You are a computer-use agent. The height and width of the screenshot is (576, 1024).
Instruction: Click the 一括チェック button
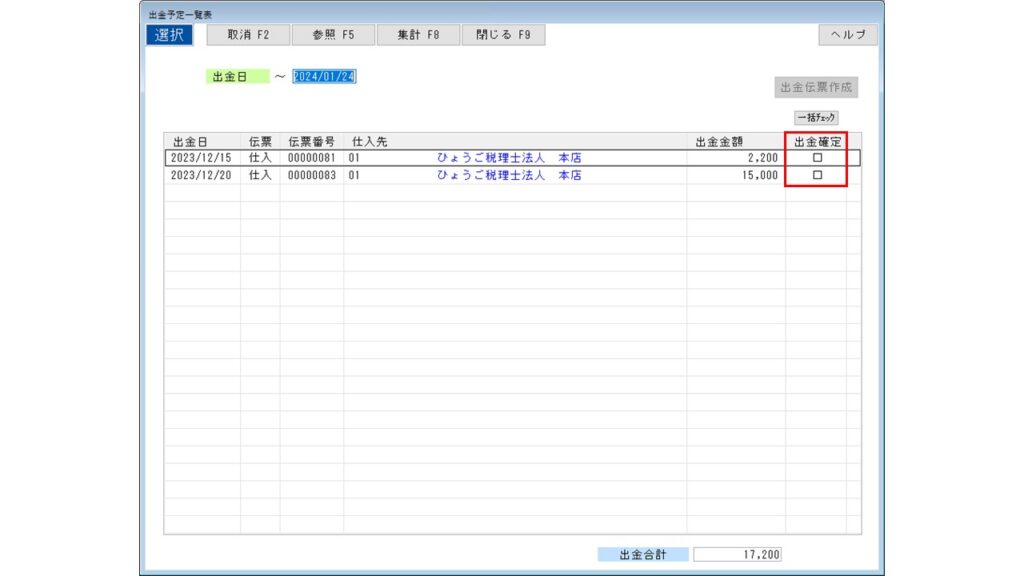816,118
